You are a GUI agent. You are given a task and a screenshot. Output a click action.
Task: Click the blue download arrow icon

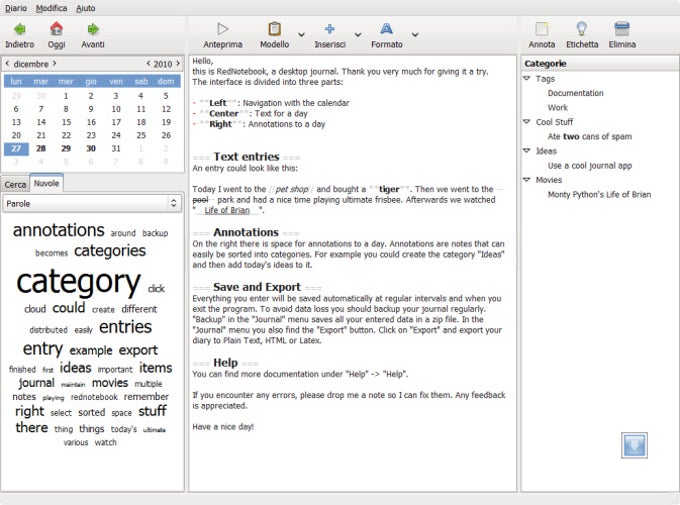[634, 445]
